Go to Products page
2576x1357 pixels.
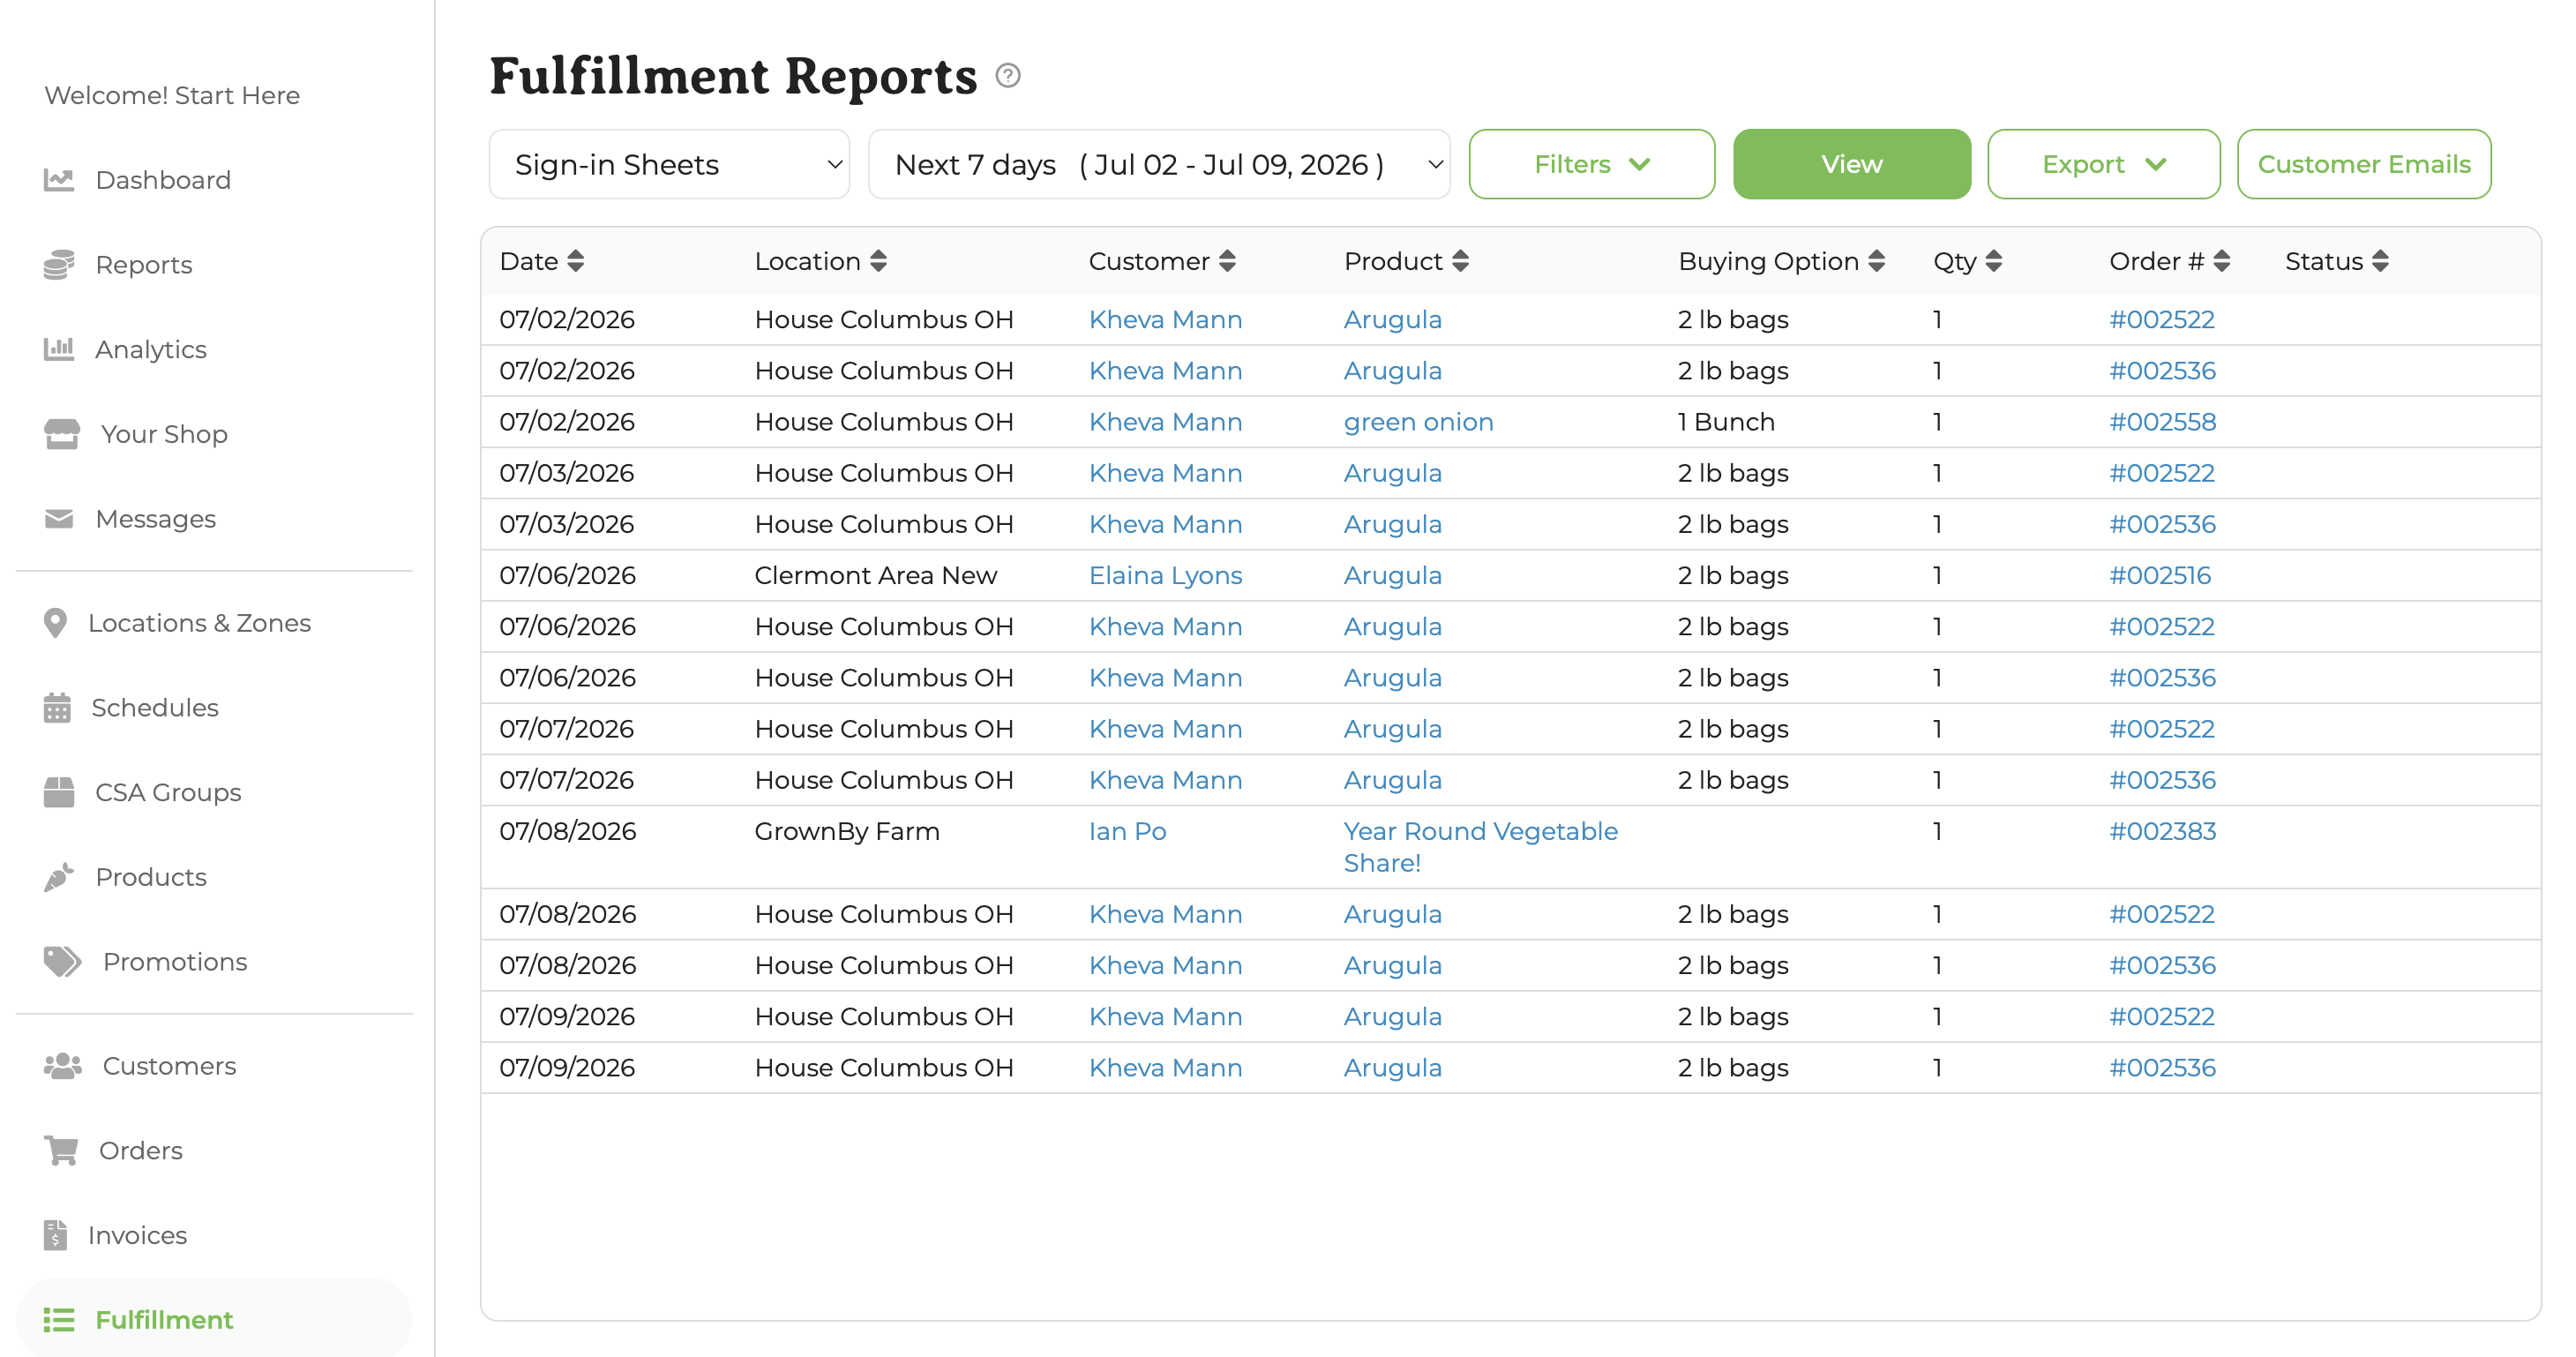(x=151, y=877)
